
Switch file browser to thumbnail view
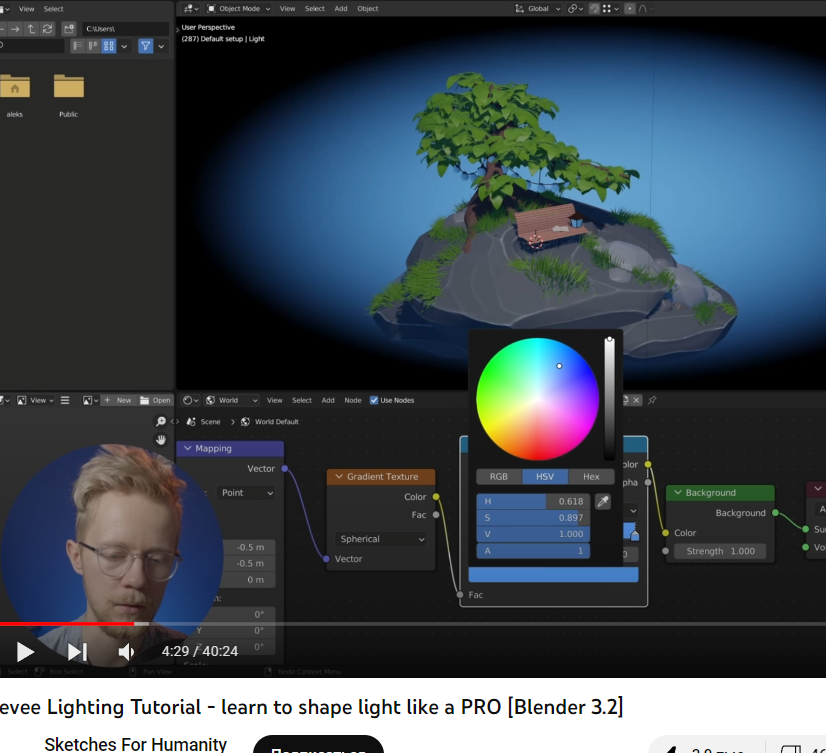pos(109,46)
